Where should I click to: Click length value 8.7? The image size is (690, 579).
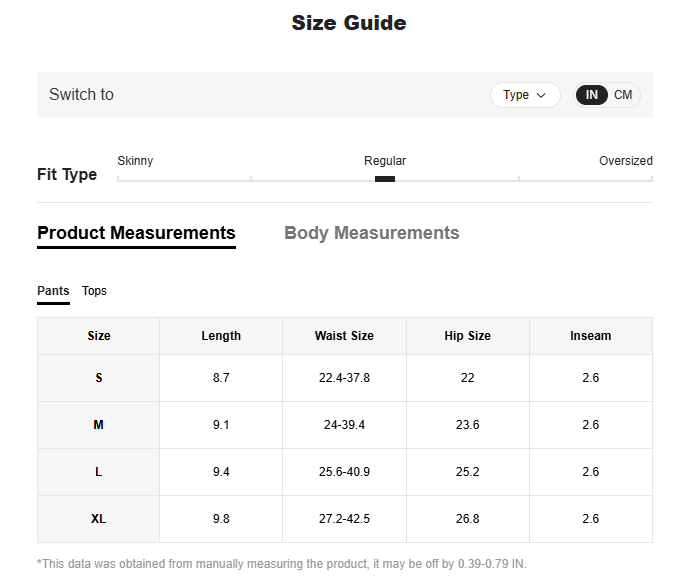click(x=221, y=378)
